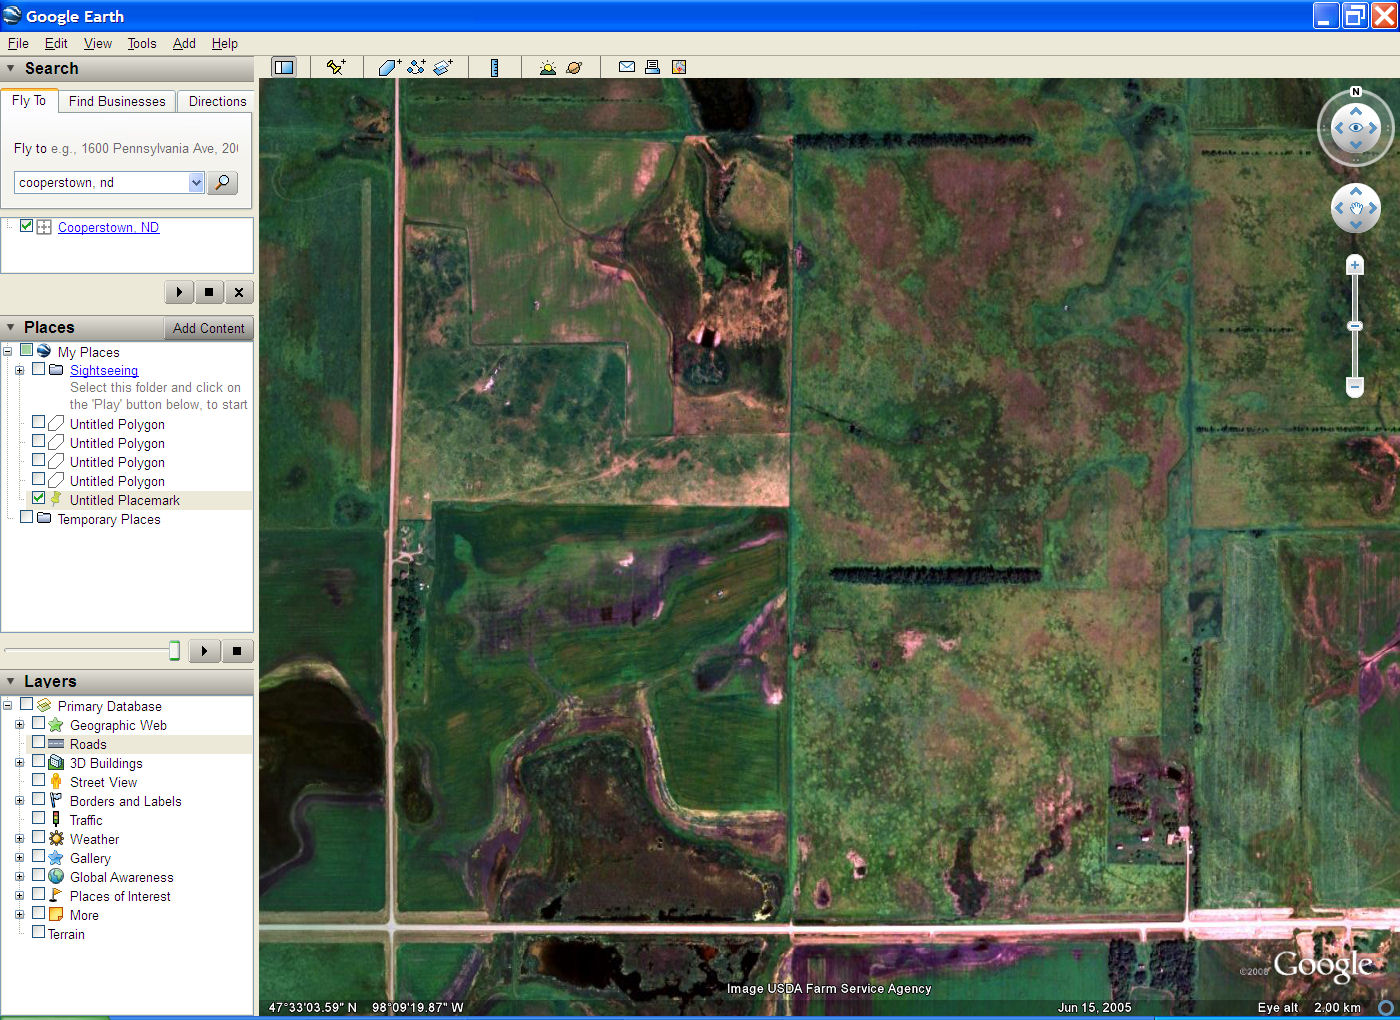The width and height of the screenshot is (1400, 1020).
Task: Collapse the Places panel triangle
Action: tap(11, 327)
